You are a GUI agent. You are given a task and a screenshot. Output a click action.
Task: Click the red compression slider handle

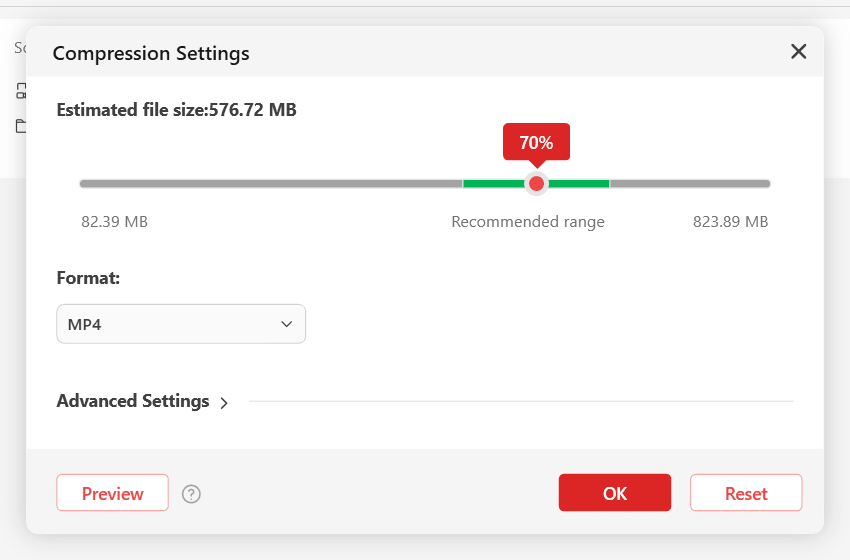click(536, 184)
